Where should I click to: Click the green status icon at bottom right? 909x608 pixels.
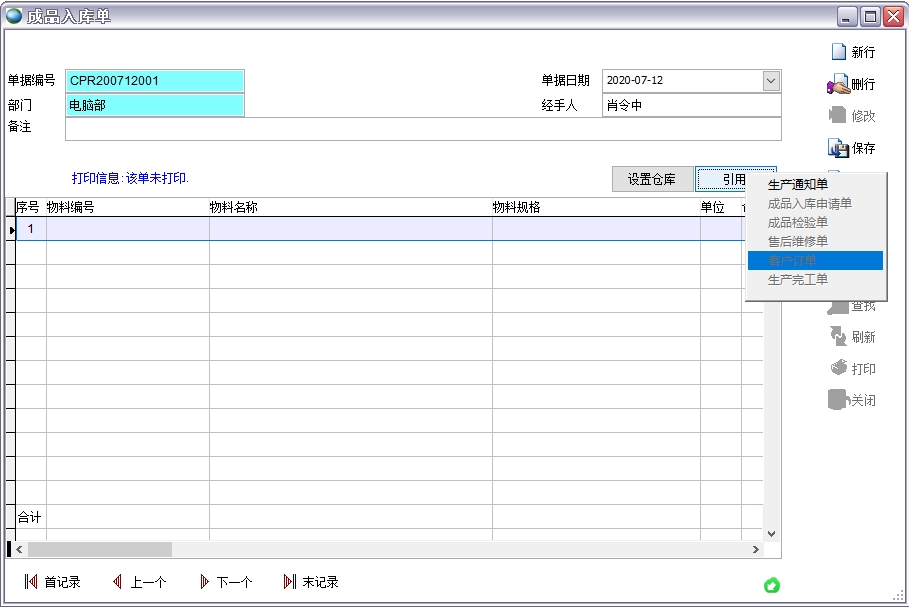click(771, 584)
